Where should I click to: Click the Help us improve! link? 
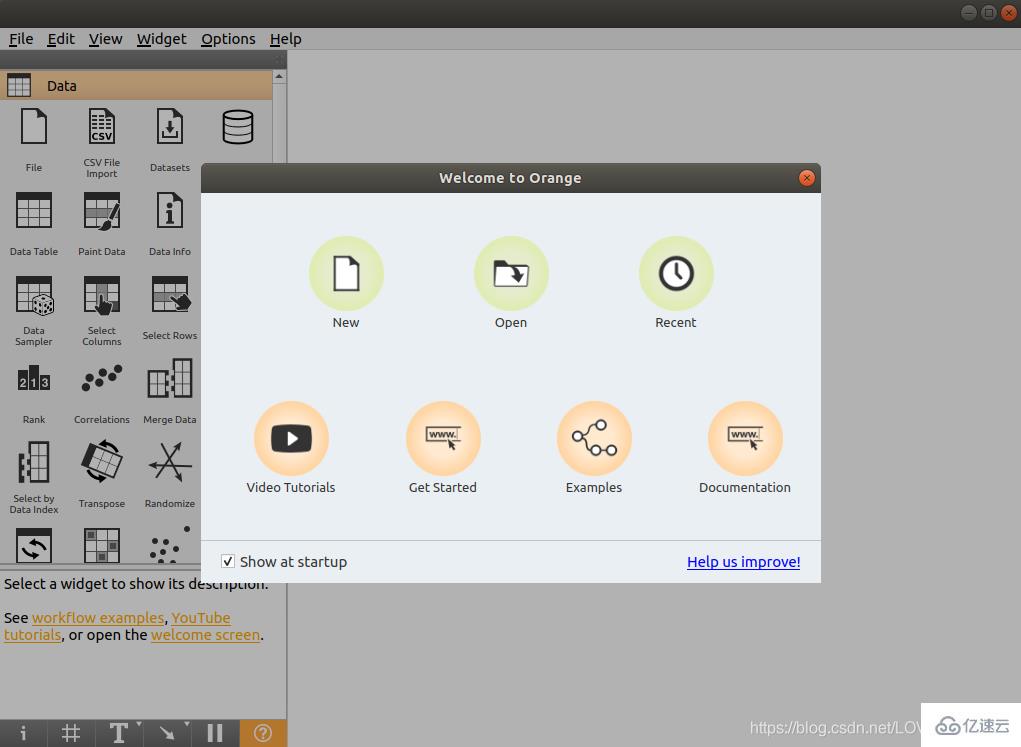click(744, 561)
